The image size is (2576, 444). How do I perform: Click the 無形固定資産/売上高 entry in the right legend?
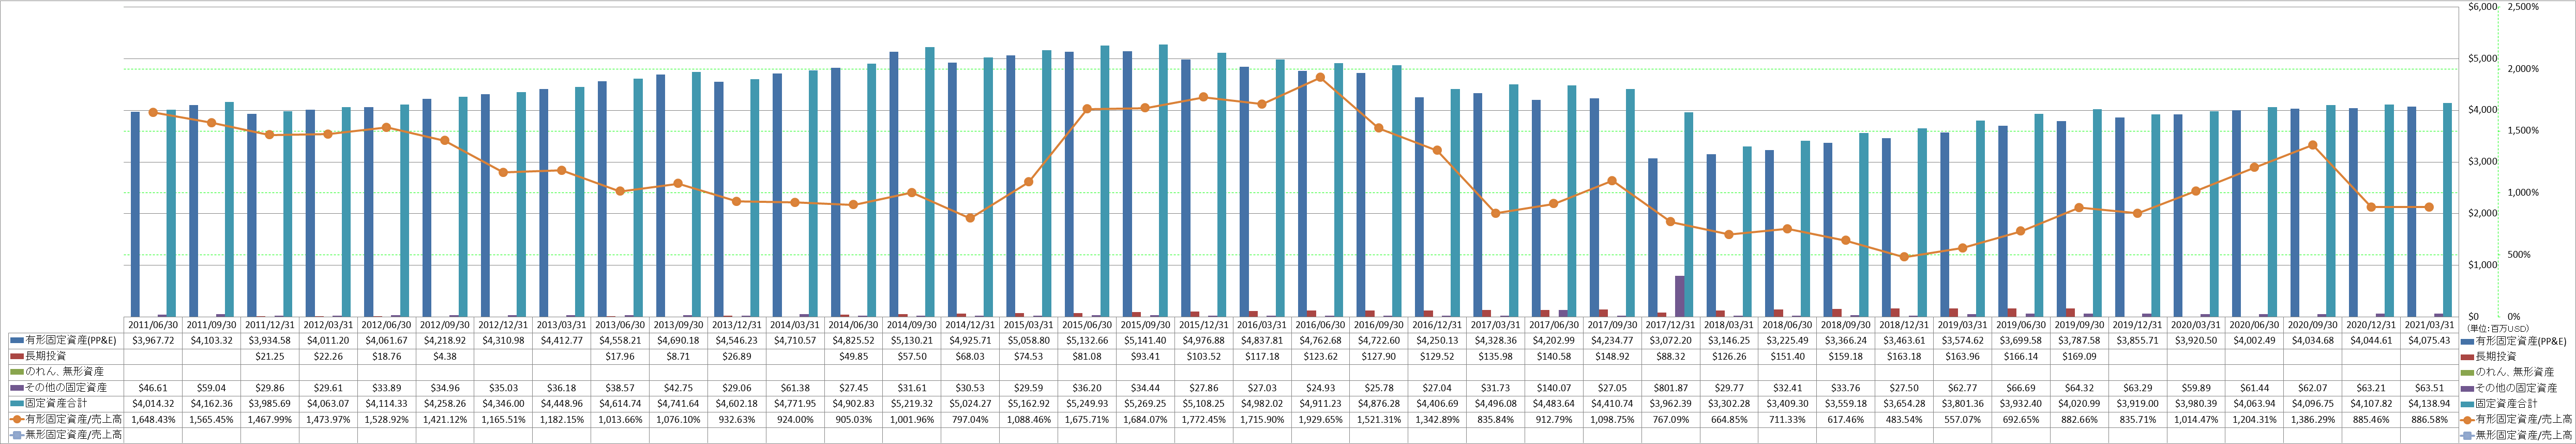coord(2516,434)
